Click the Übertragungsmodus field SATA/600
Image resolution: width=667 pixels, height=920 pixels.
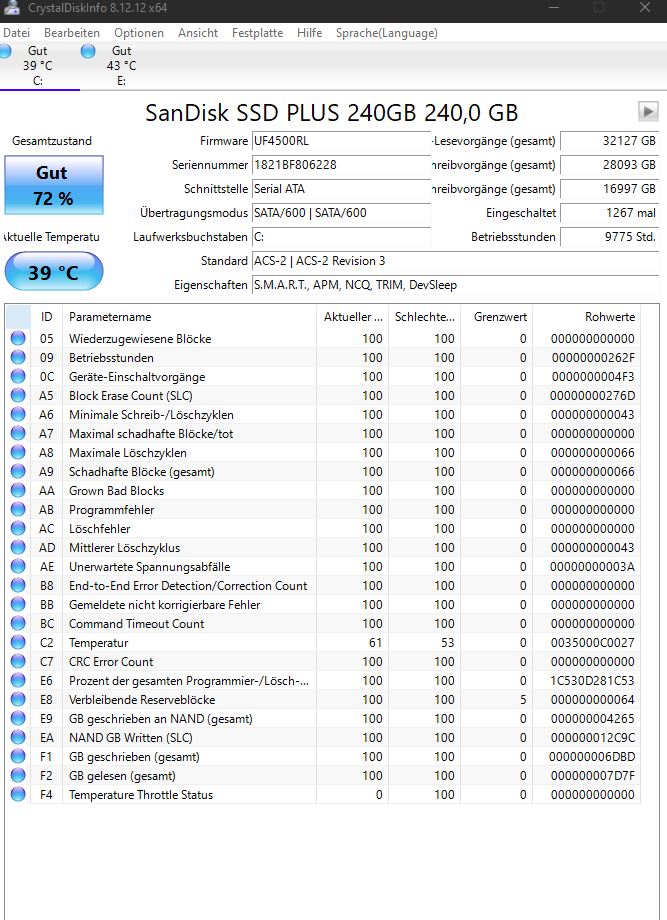(x=341, y=213)
